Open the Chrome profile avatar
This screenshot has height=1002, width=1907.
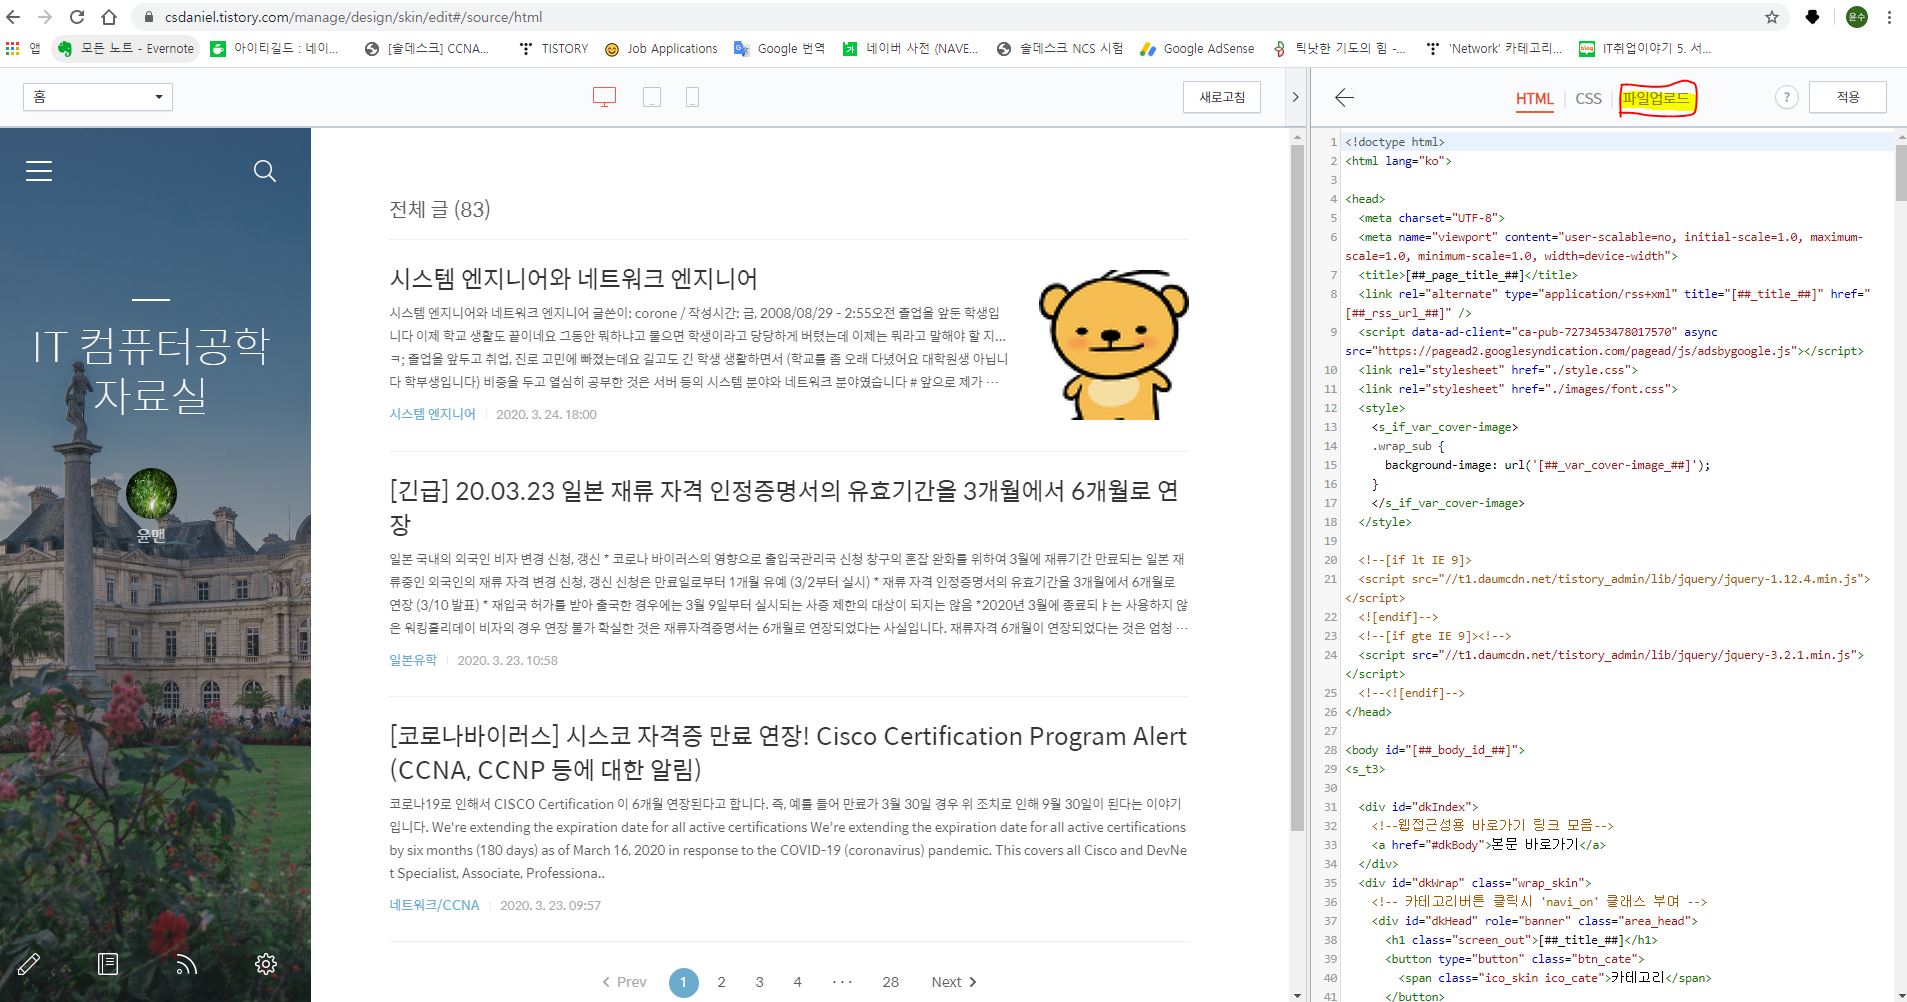coord(1856,17)
